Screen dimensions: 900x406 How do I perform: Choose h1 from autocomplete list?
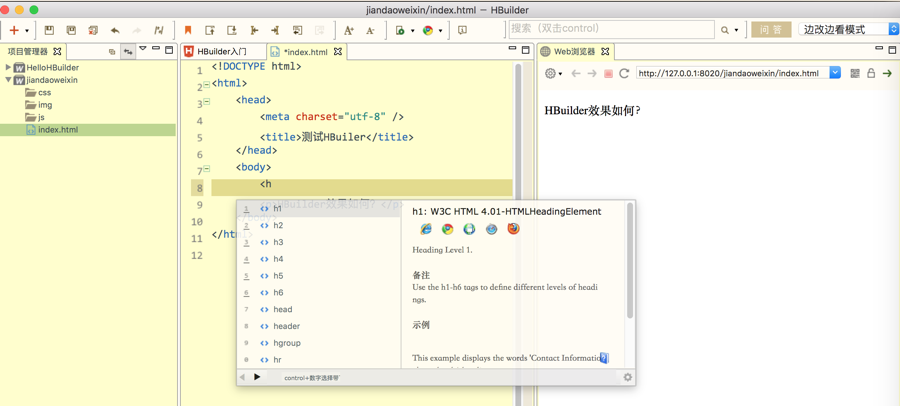[319, 208]
